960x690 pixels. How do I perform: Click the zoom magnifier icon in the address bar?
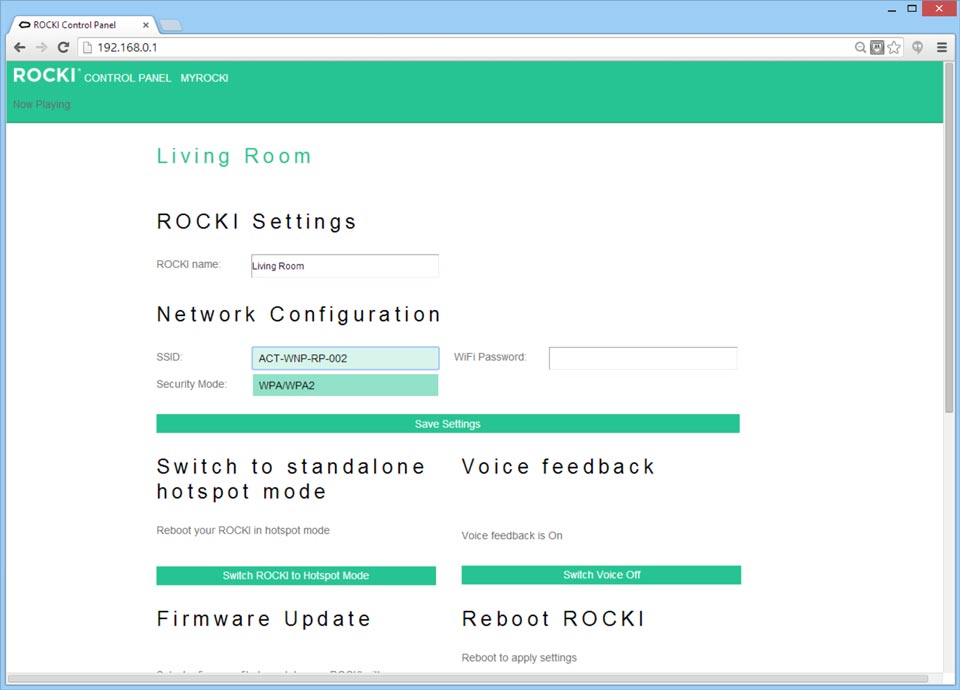point(860,47)
